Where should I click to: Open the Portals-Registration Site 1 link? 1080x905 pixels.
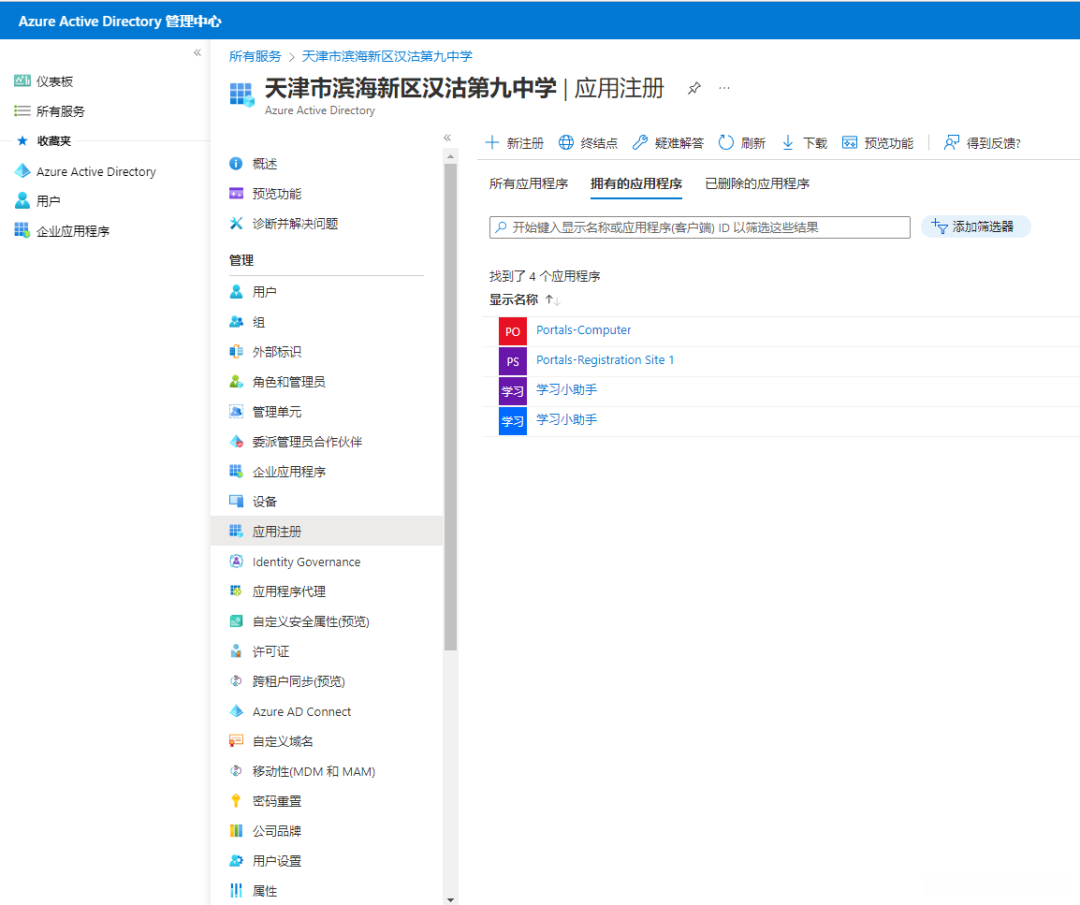coord(605,360)
